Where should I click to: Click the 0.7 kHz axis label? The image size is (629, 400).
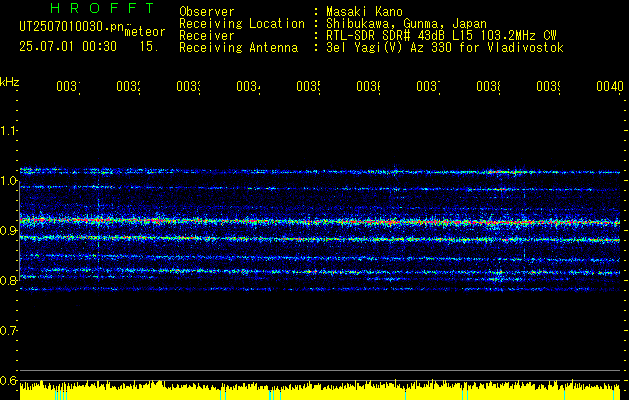click(8, 331)
